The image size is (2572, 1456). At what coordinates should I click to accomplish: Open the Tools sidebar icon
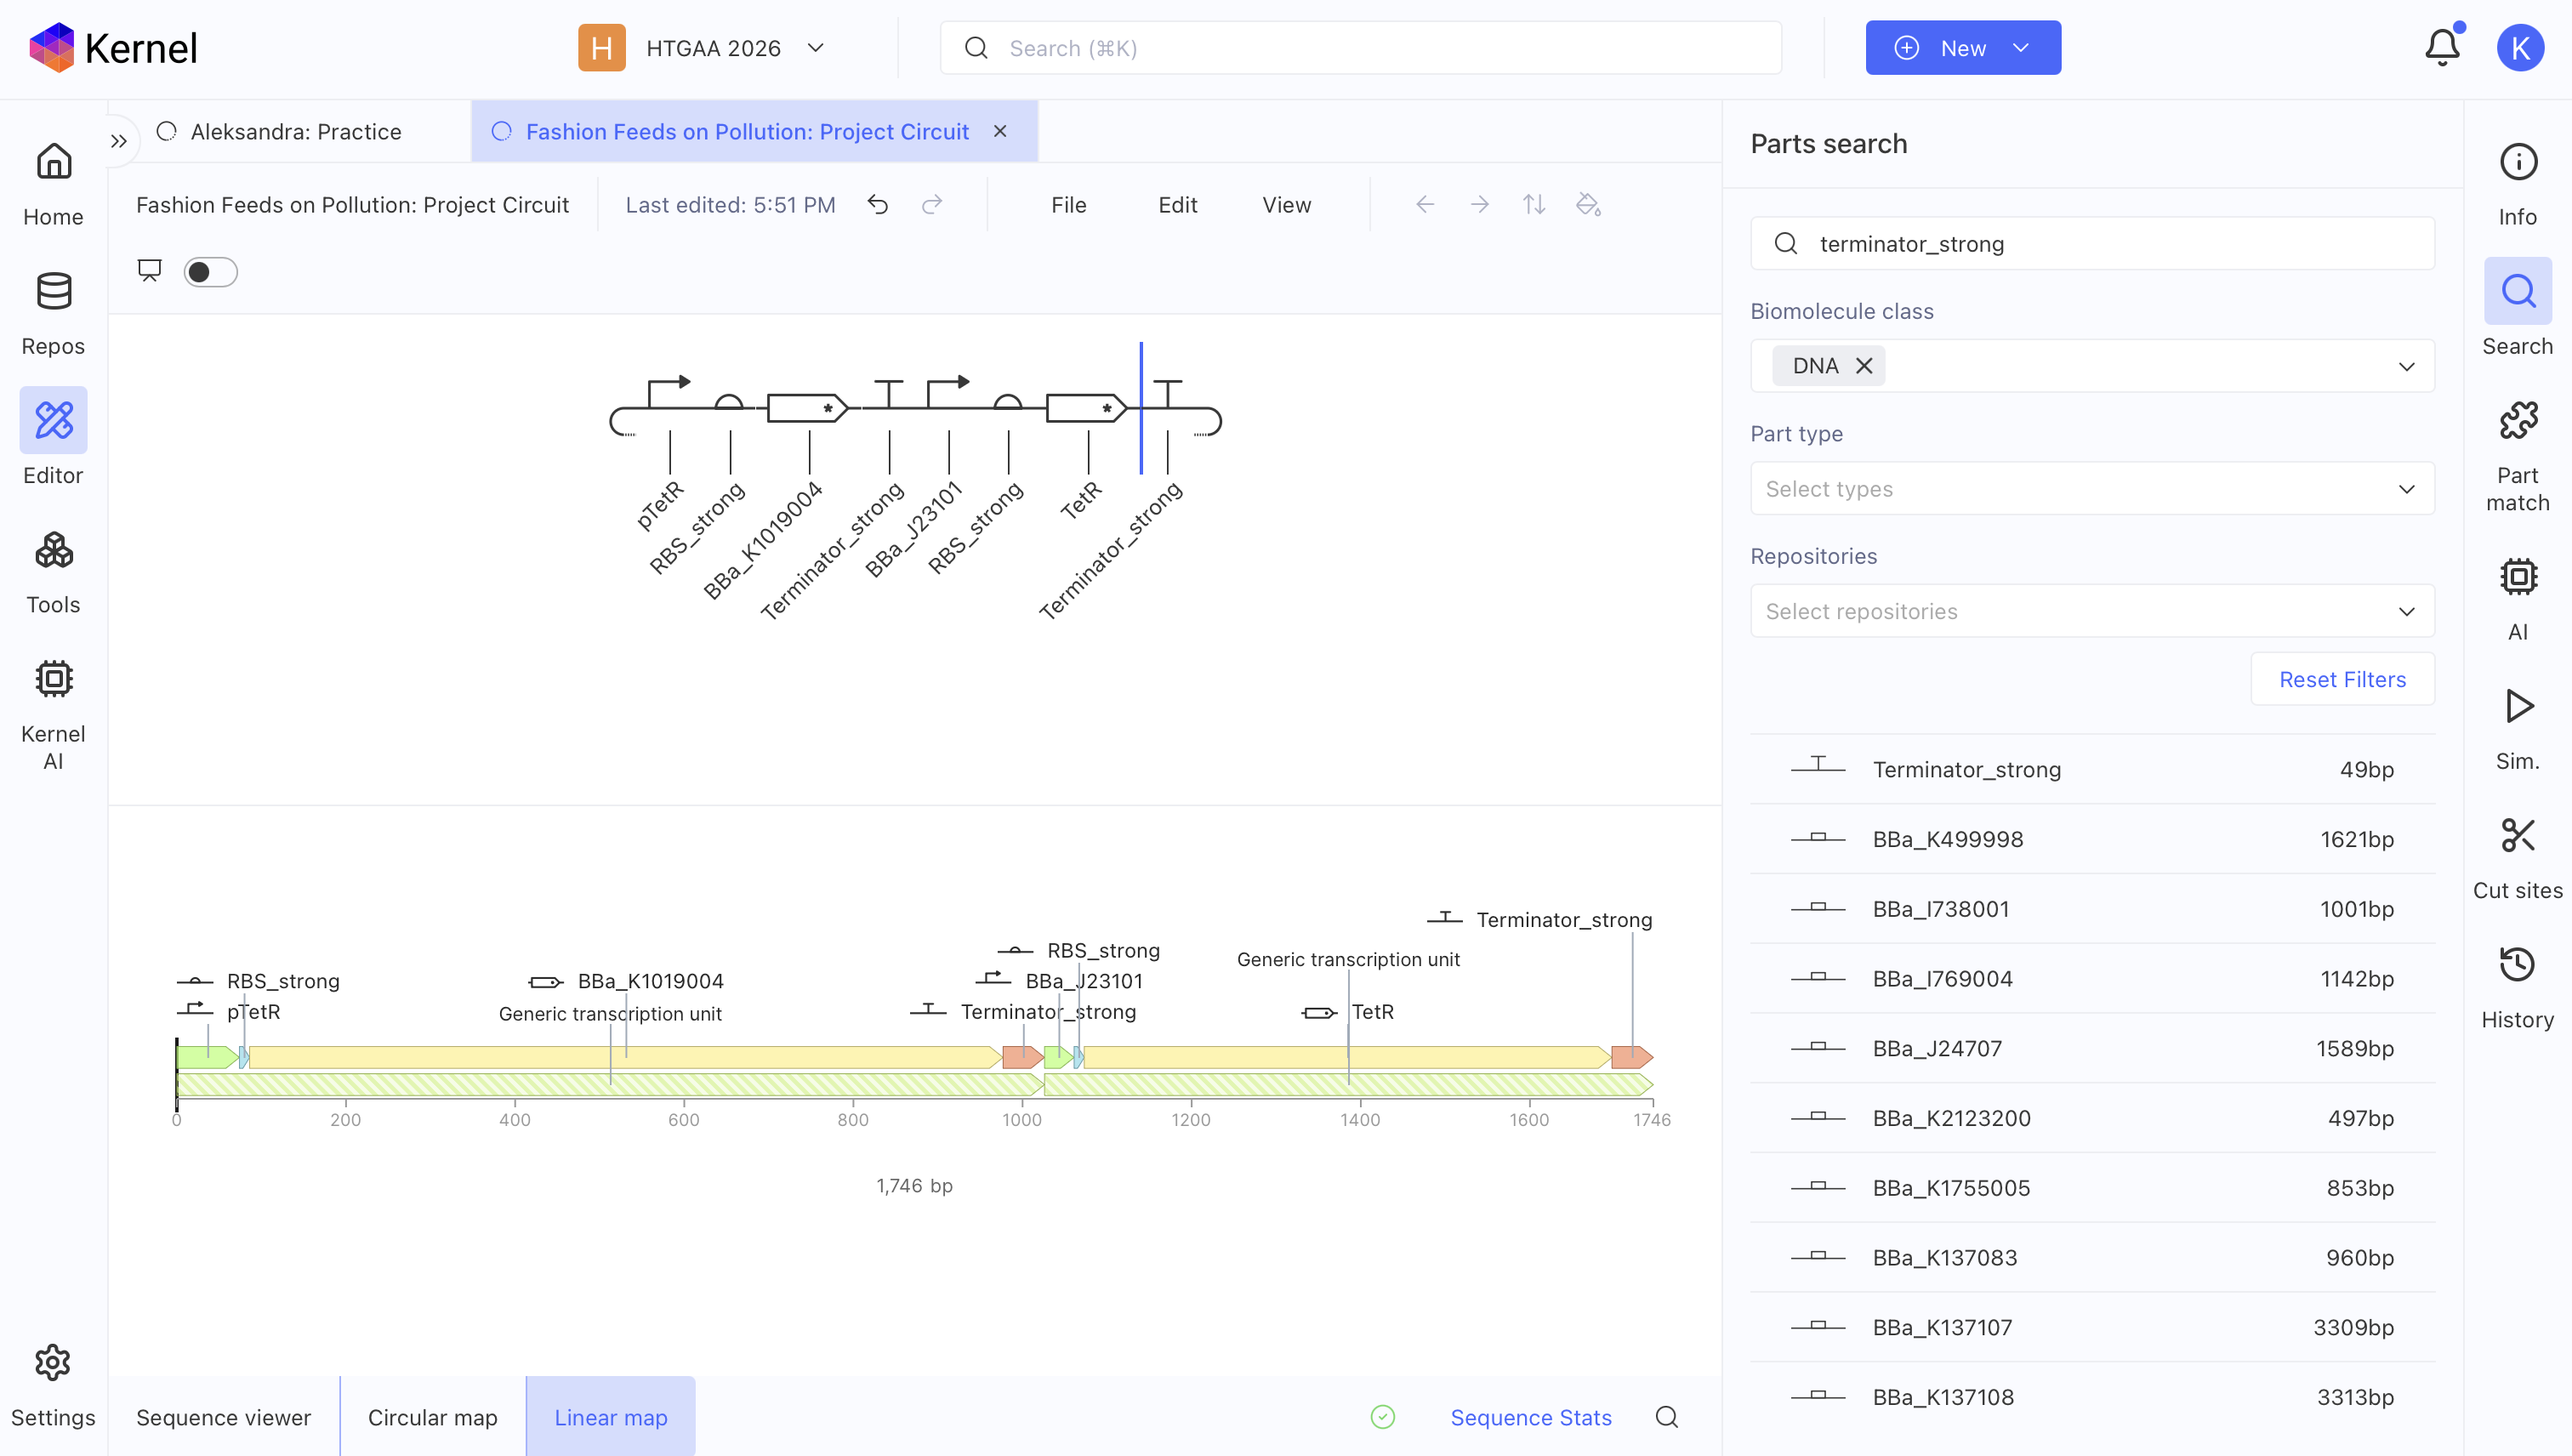53,550
